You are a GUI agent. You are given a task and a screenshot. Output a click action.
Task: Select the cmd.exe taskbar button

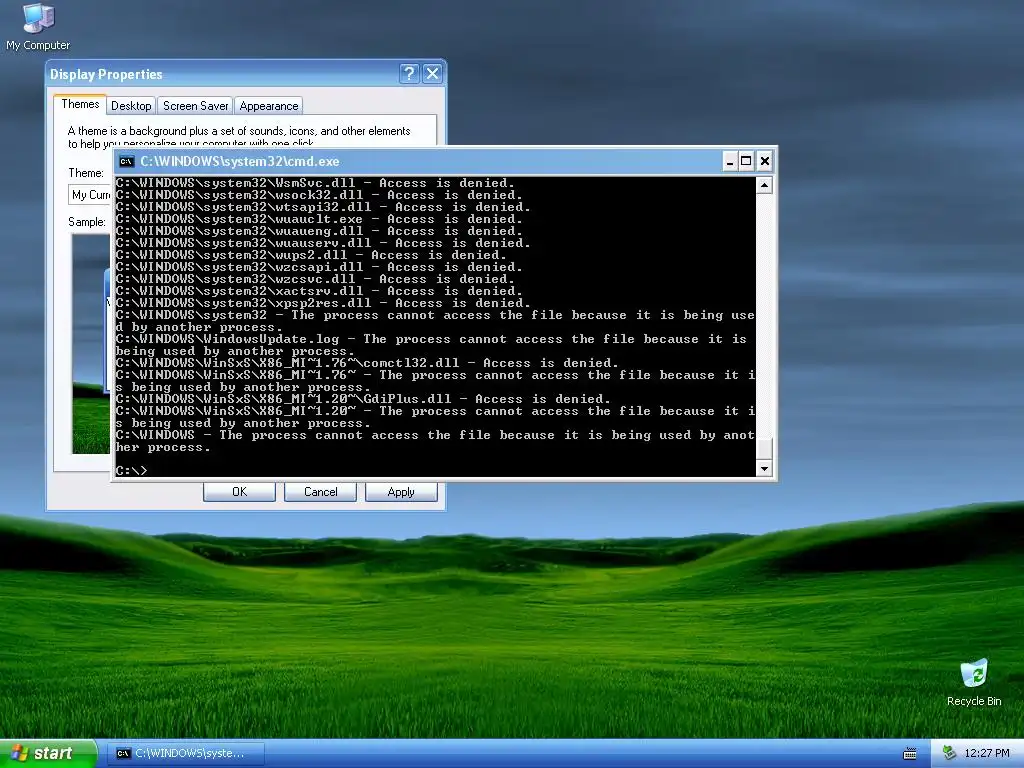coord(186,754)
